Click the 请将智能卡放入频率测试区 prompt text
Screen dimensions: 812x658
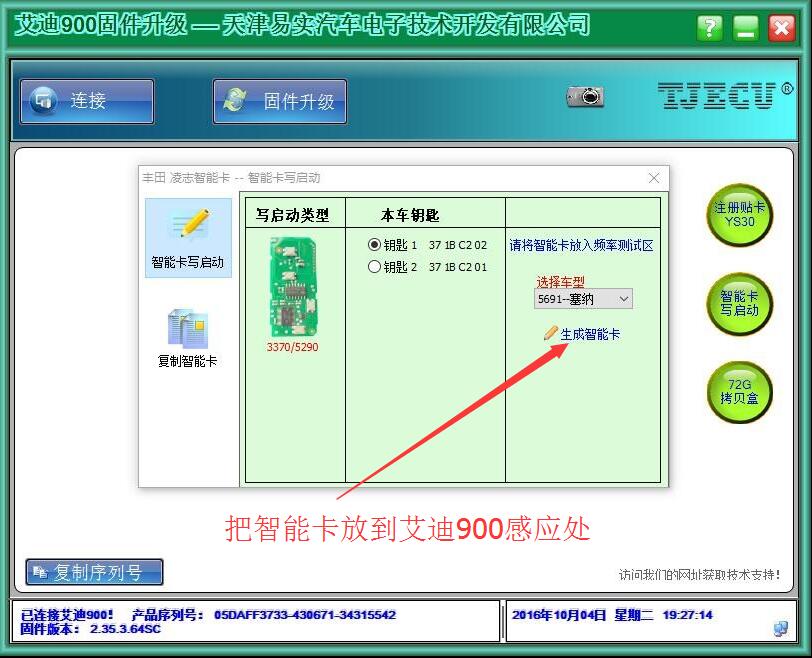pos(582,245)
